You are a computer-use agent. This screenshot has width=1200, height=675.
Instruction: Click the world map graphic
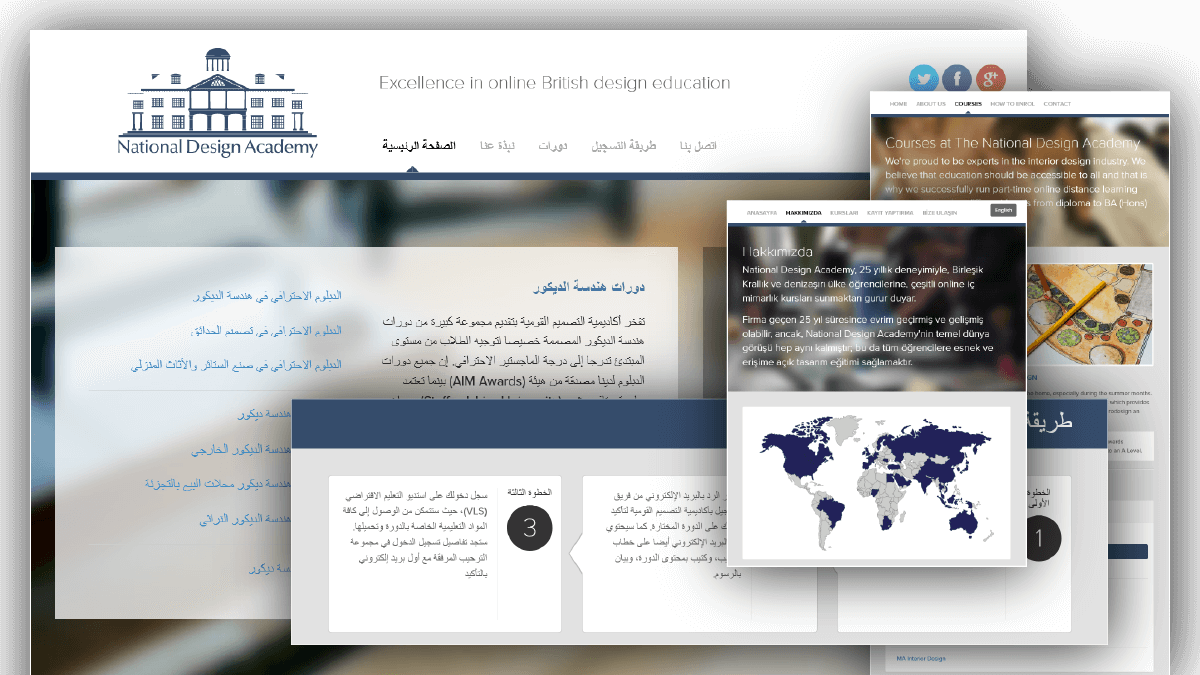tap(876, 483)
